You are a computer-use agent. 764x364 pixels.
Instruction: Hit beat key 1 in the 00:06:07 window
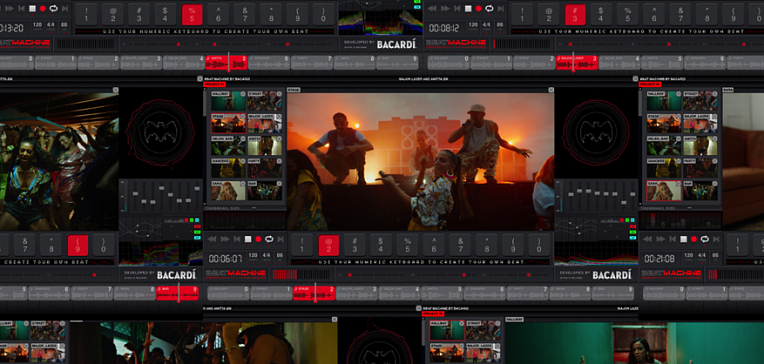(x=302, y=245)
